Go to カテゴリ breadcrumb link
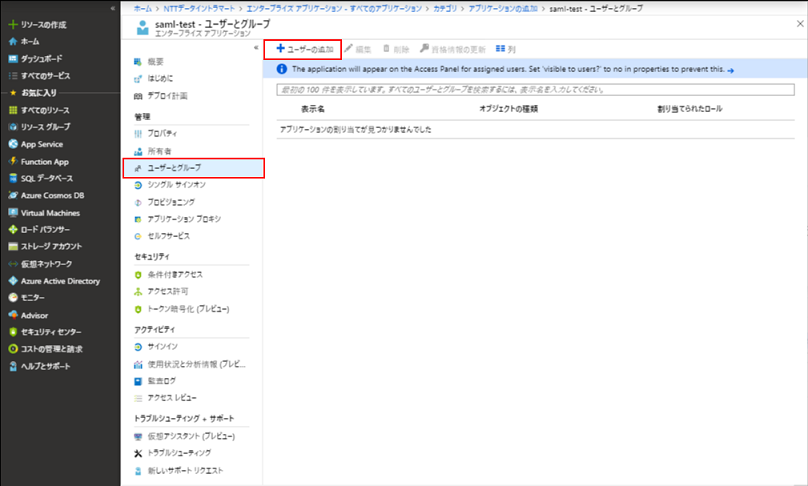Viewport: 808px width, 486px height. click(445, 8)
